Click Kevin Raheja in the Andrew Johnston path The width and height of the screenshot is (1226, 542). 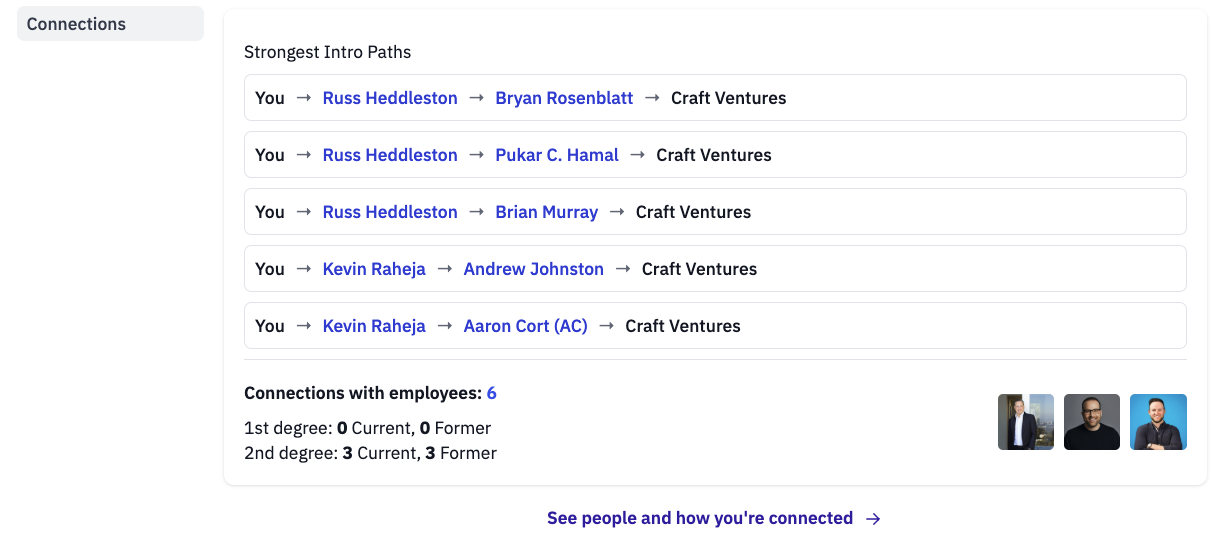tap(374, 269)
